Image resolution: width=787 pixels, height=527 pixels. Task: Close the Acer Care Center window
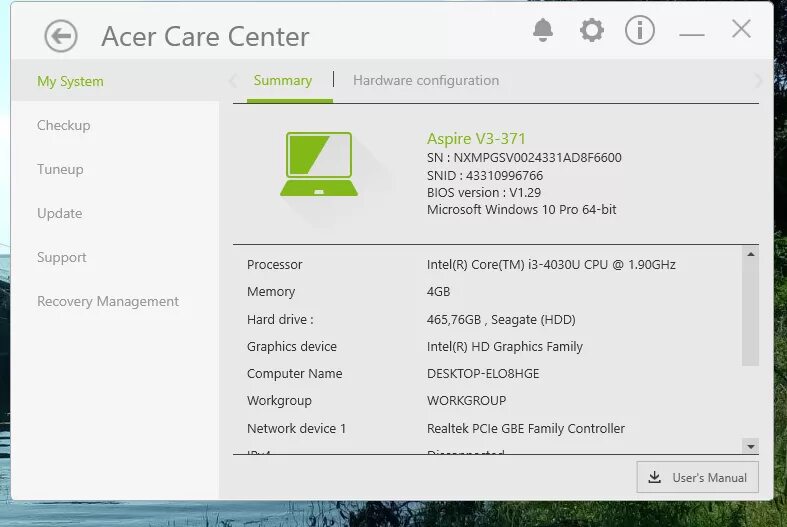tap(741, 29)
